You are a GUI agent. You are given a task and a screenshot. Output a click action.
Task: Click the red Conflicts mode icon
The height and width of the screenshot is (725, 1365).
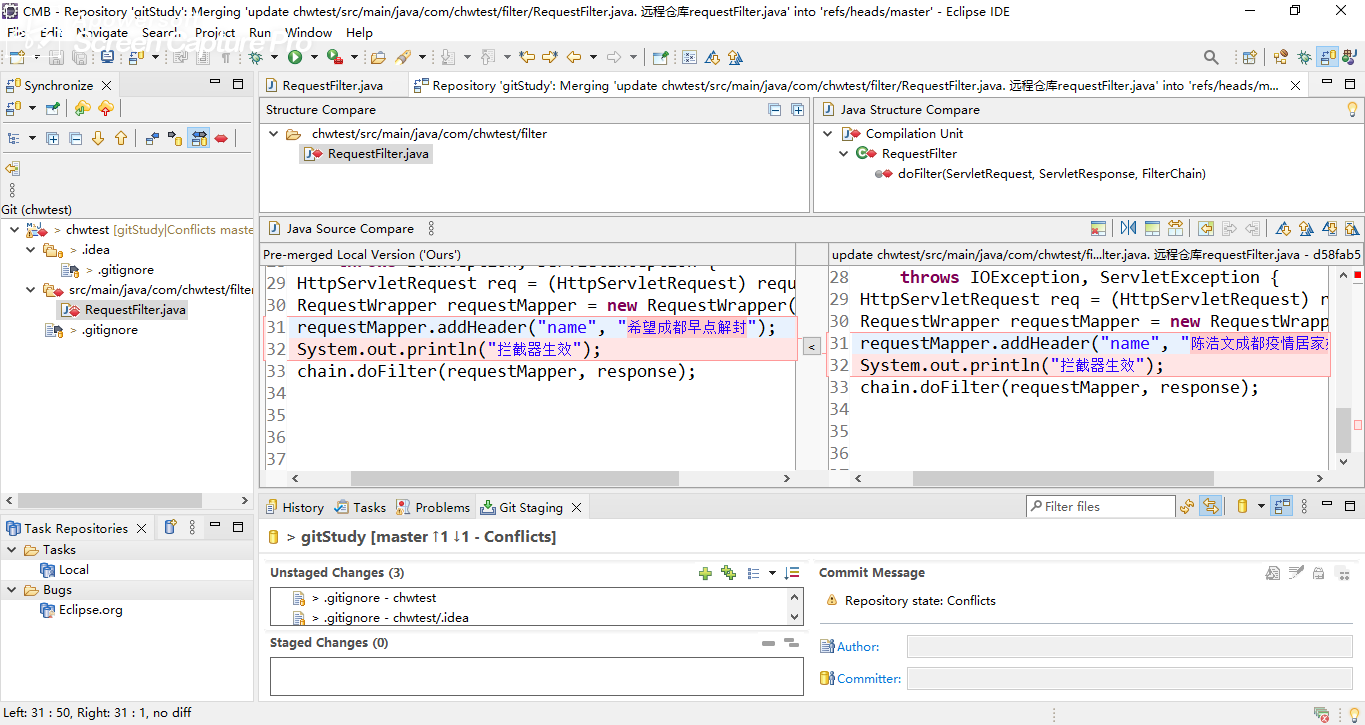(x=221, y=139)
